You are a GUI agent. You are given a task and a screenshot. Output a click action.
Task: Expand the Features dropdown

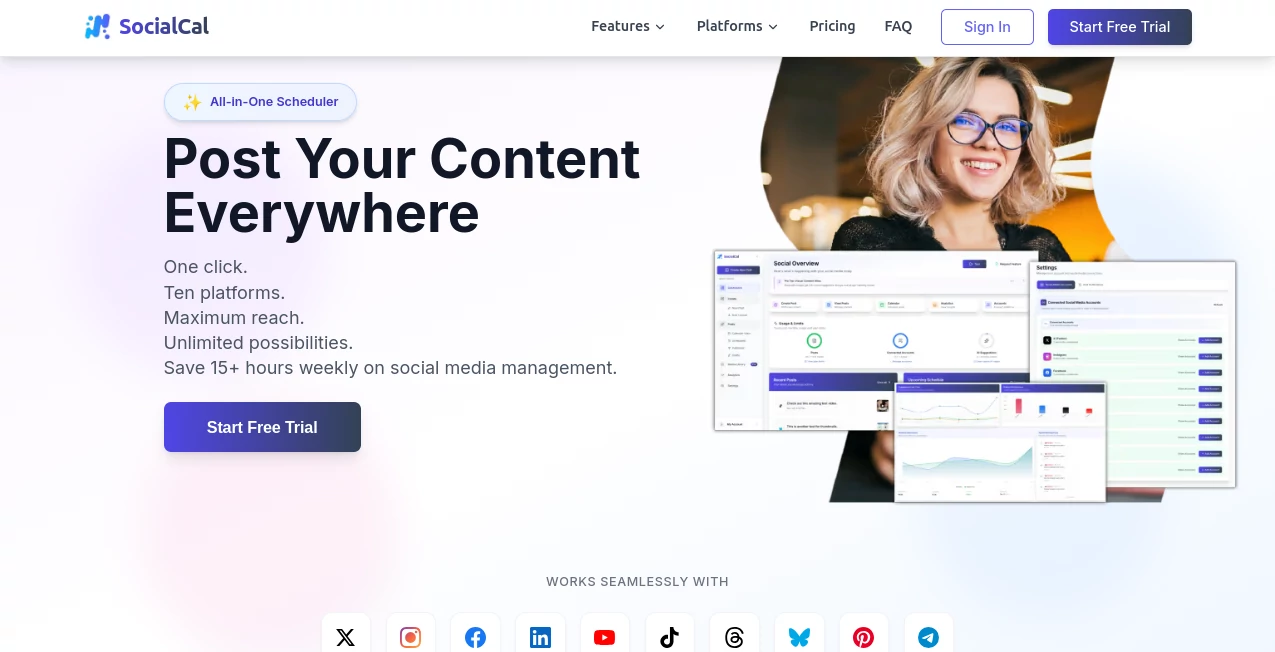620,26
